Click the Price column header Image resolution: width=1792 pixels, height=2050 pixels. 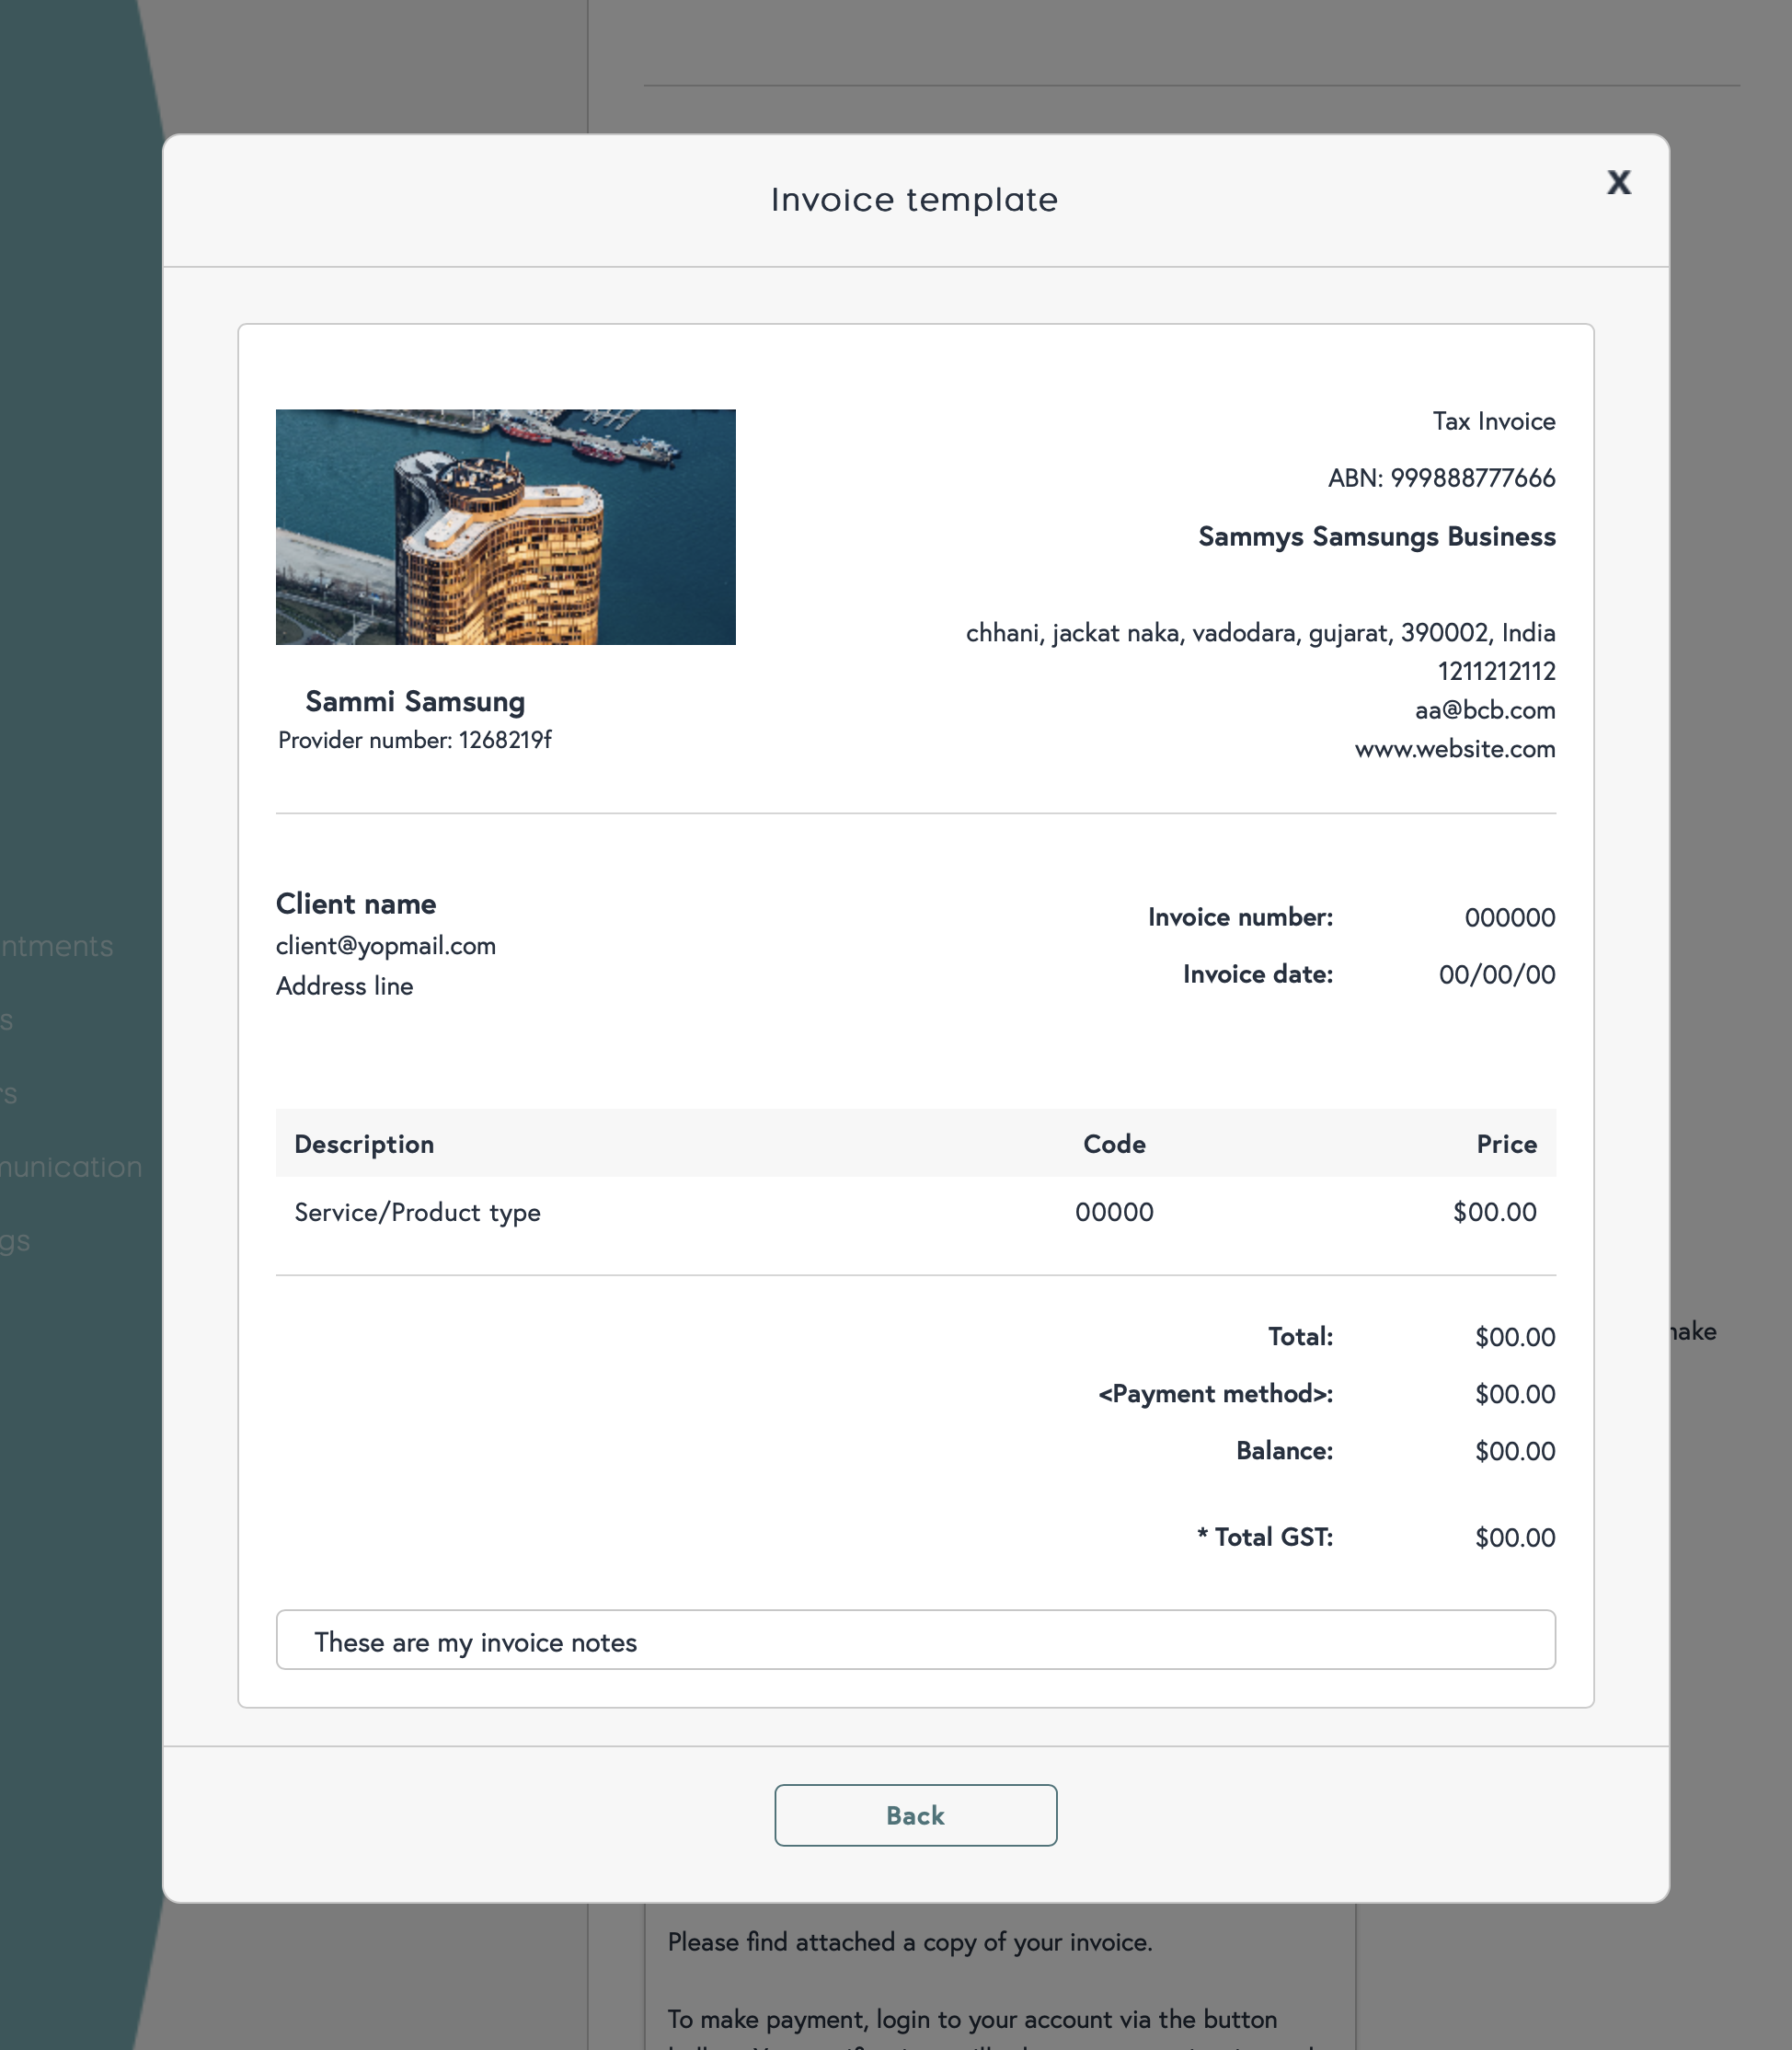pos(1506,1144)
